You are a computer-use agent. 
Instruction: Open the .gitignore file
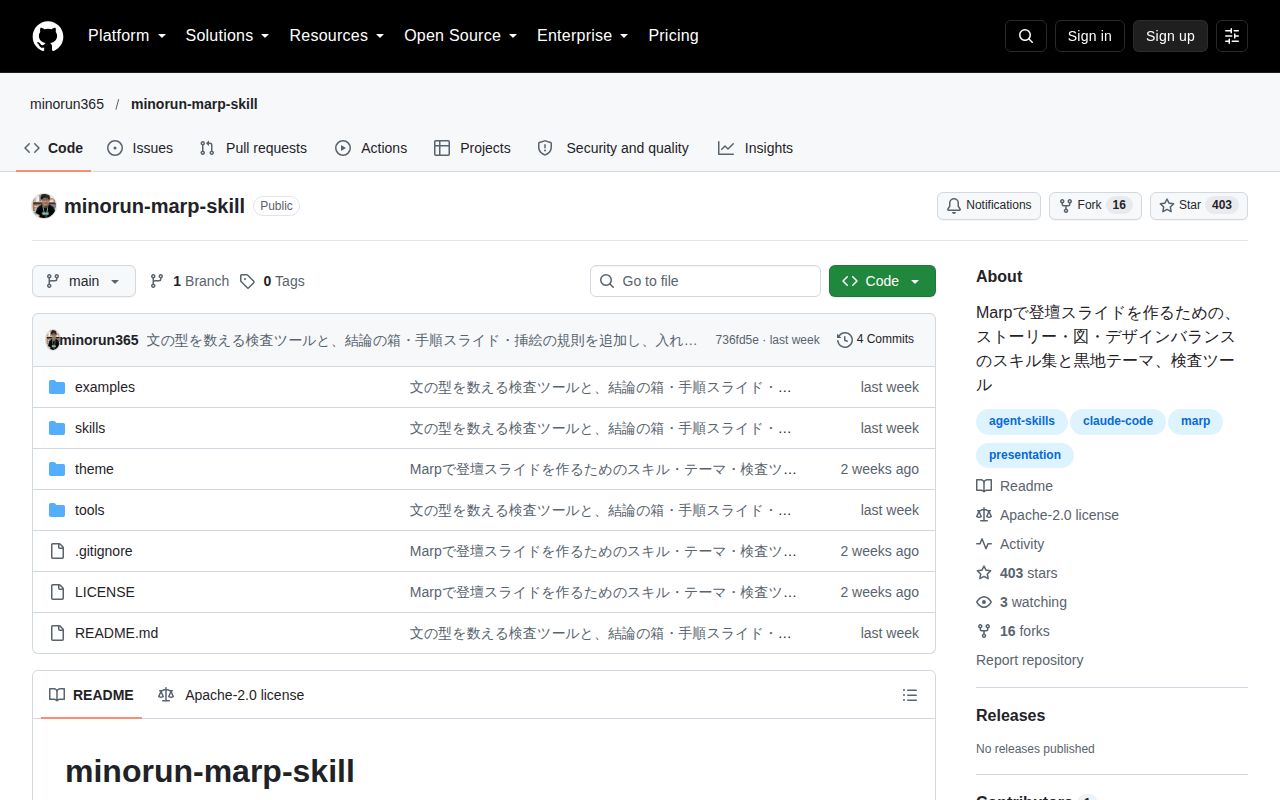[x=104, y=551]
